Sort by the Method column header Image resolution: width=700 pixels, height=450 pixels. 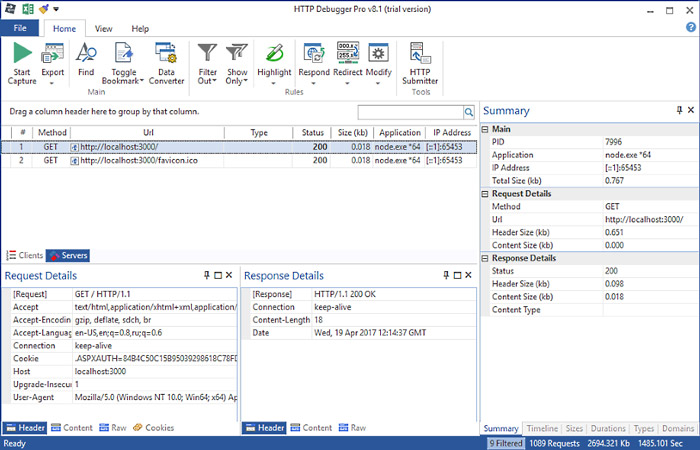point(52,133)
